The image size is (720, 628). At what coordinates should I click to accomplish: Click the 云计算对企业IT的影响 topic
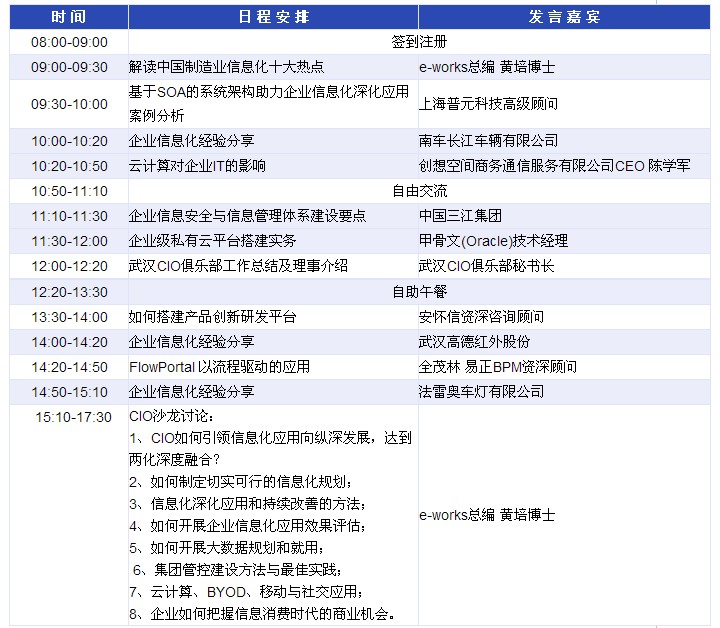pyautogui.click(x=198, y=166)
